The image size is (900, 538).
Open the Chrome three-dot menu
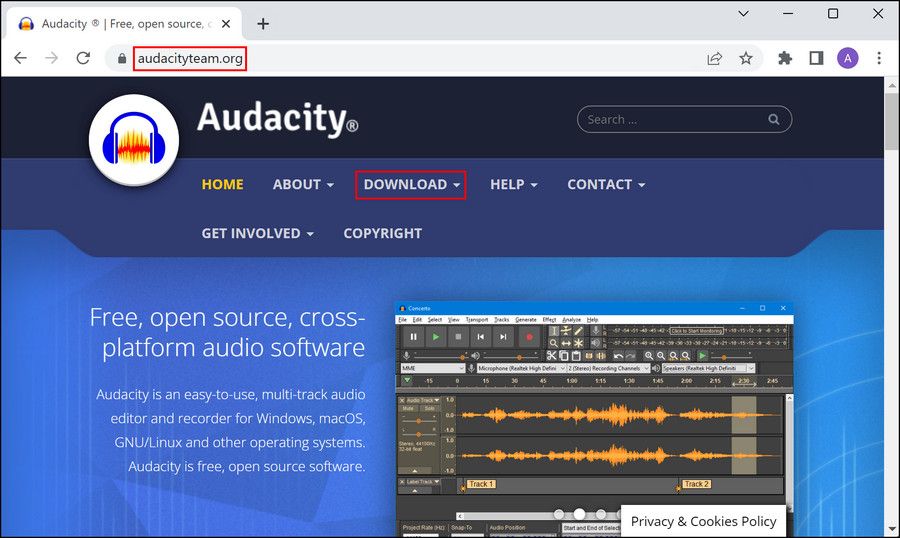coord(879,58)
